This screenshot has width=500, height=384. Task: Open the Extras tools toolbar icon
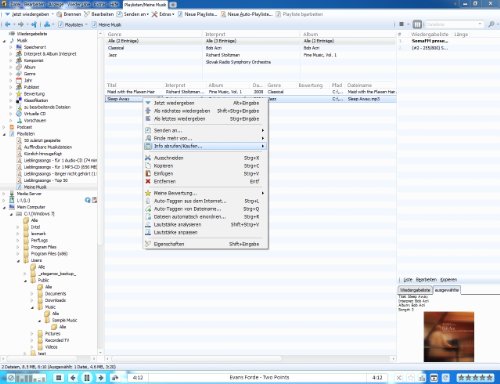pyautogui.click(x=155, y=14)
